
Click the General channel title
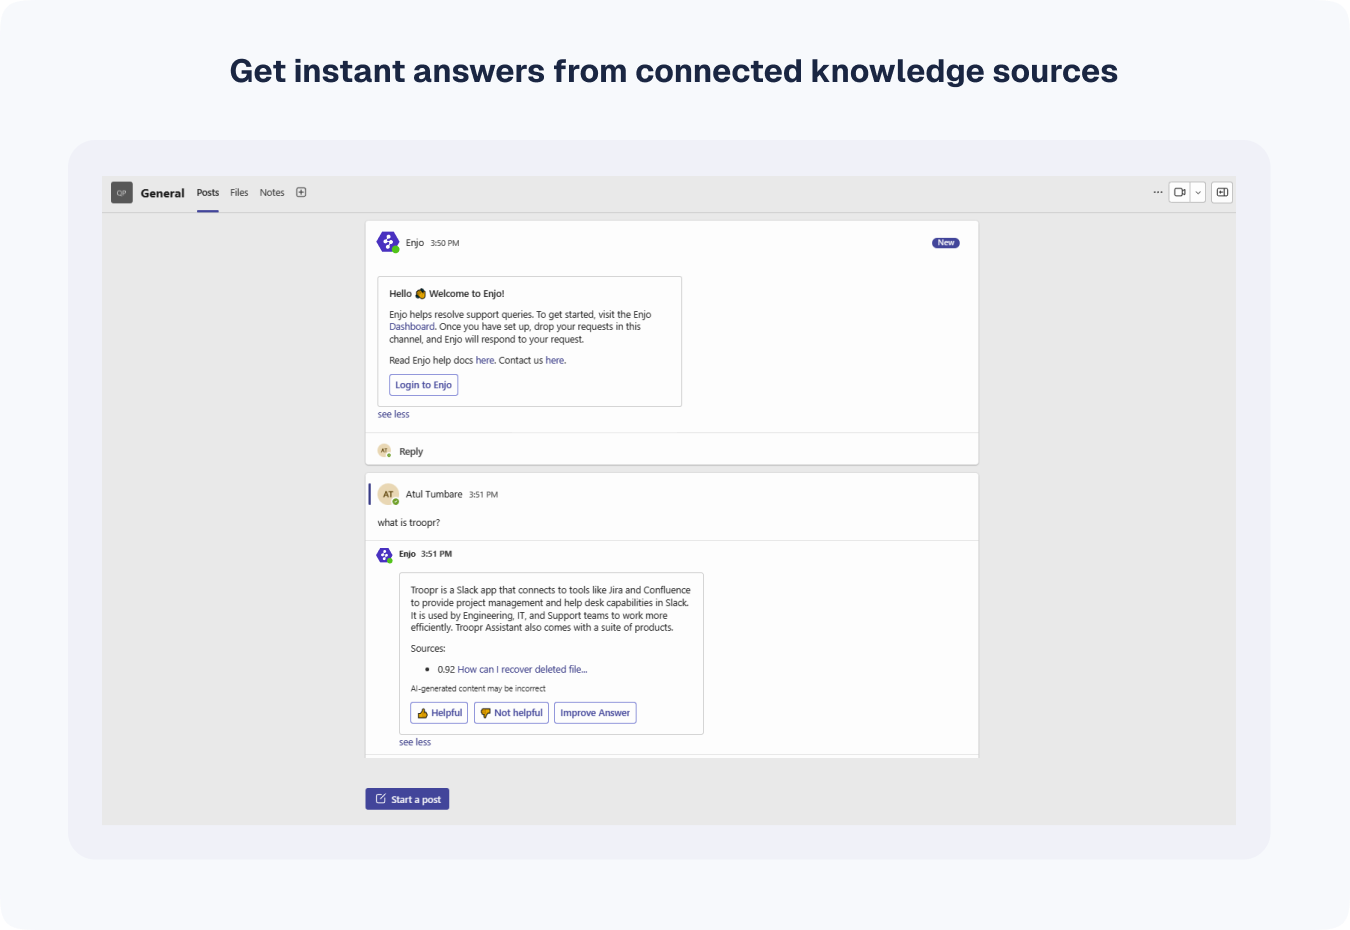tap(162, 193)
